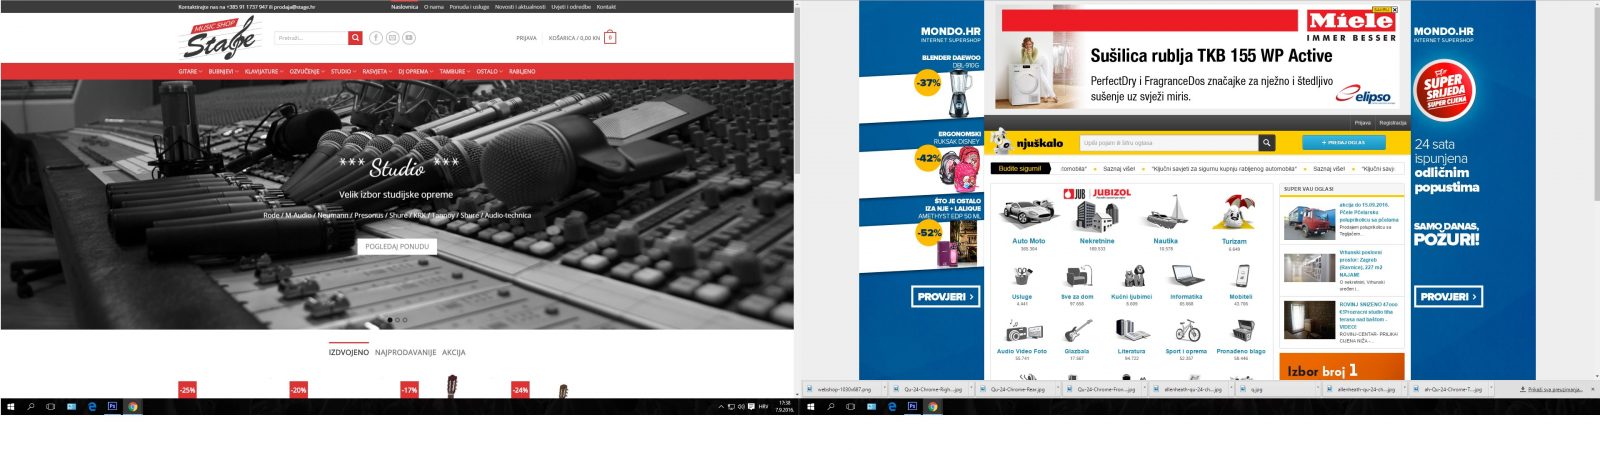Open Novosti i aktualnosti page
This screenshot has width=1600, height=450.
pyautogui.click(x=520, y=7)
